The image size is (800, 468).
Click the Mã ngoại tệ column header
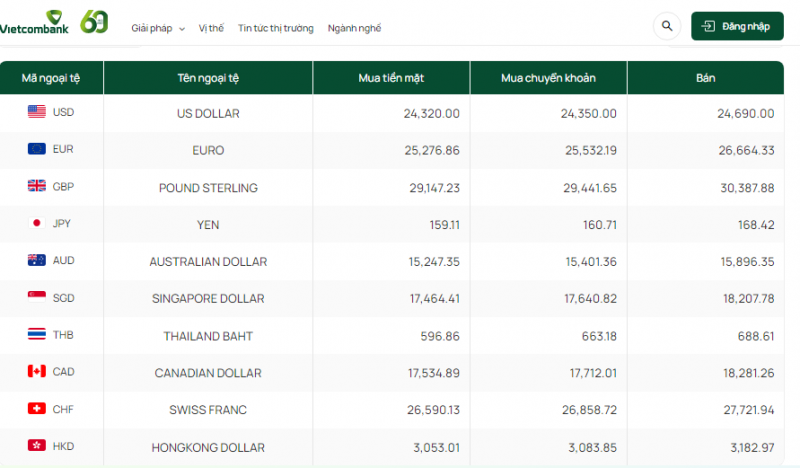click(x=52, y=78)
